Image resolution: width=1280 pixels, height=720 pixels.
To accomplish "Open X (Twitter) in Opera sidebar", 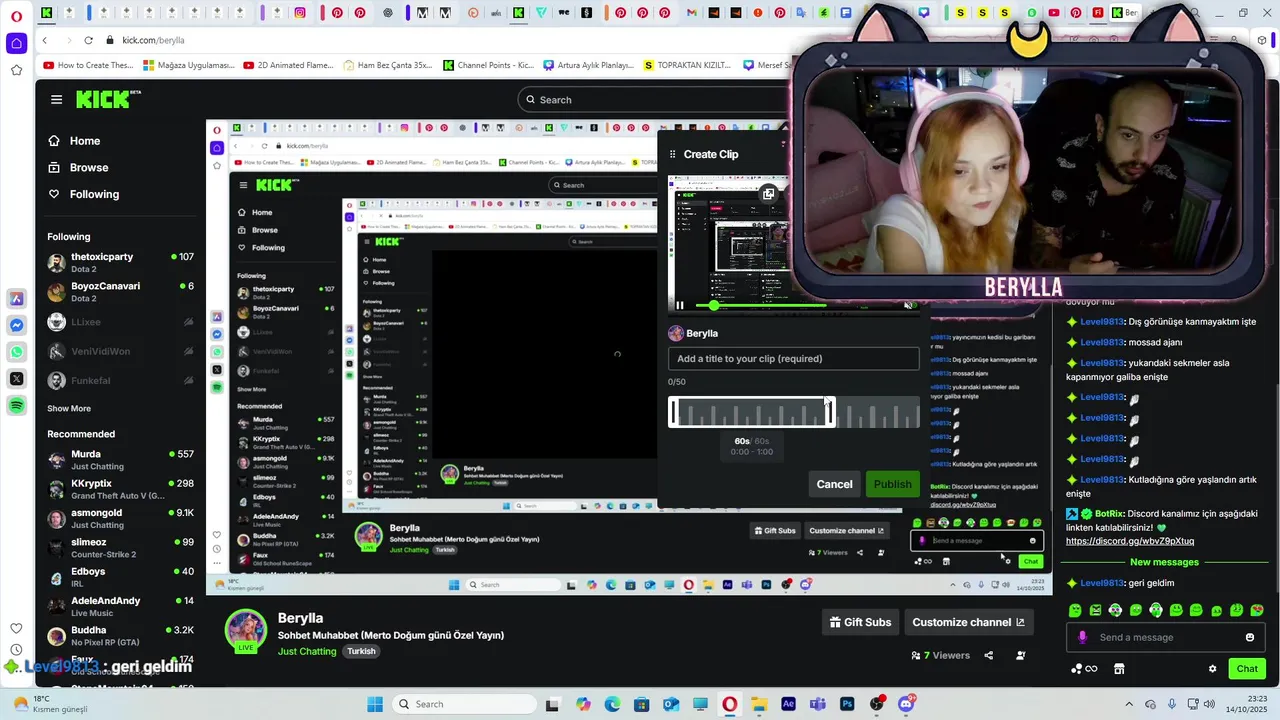I will (16, 378).
